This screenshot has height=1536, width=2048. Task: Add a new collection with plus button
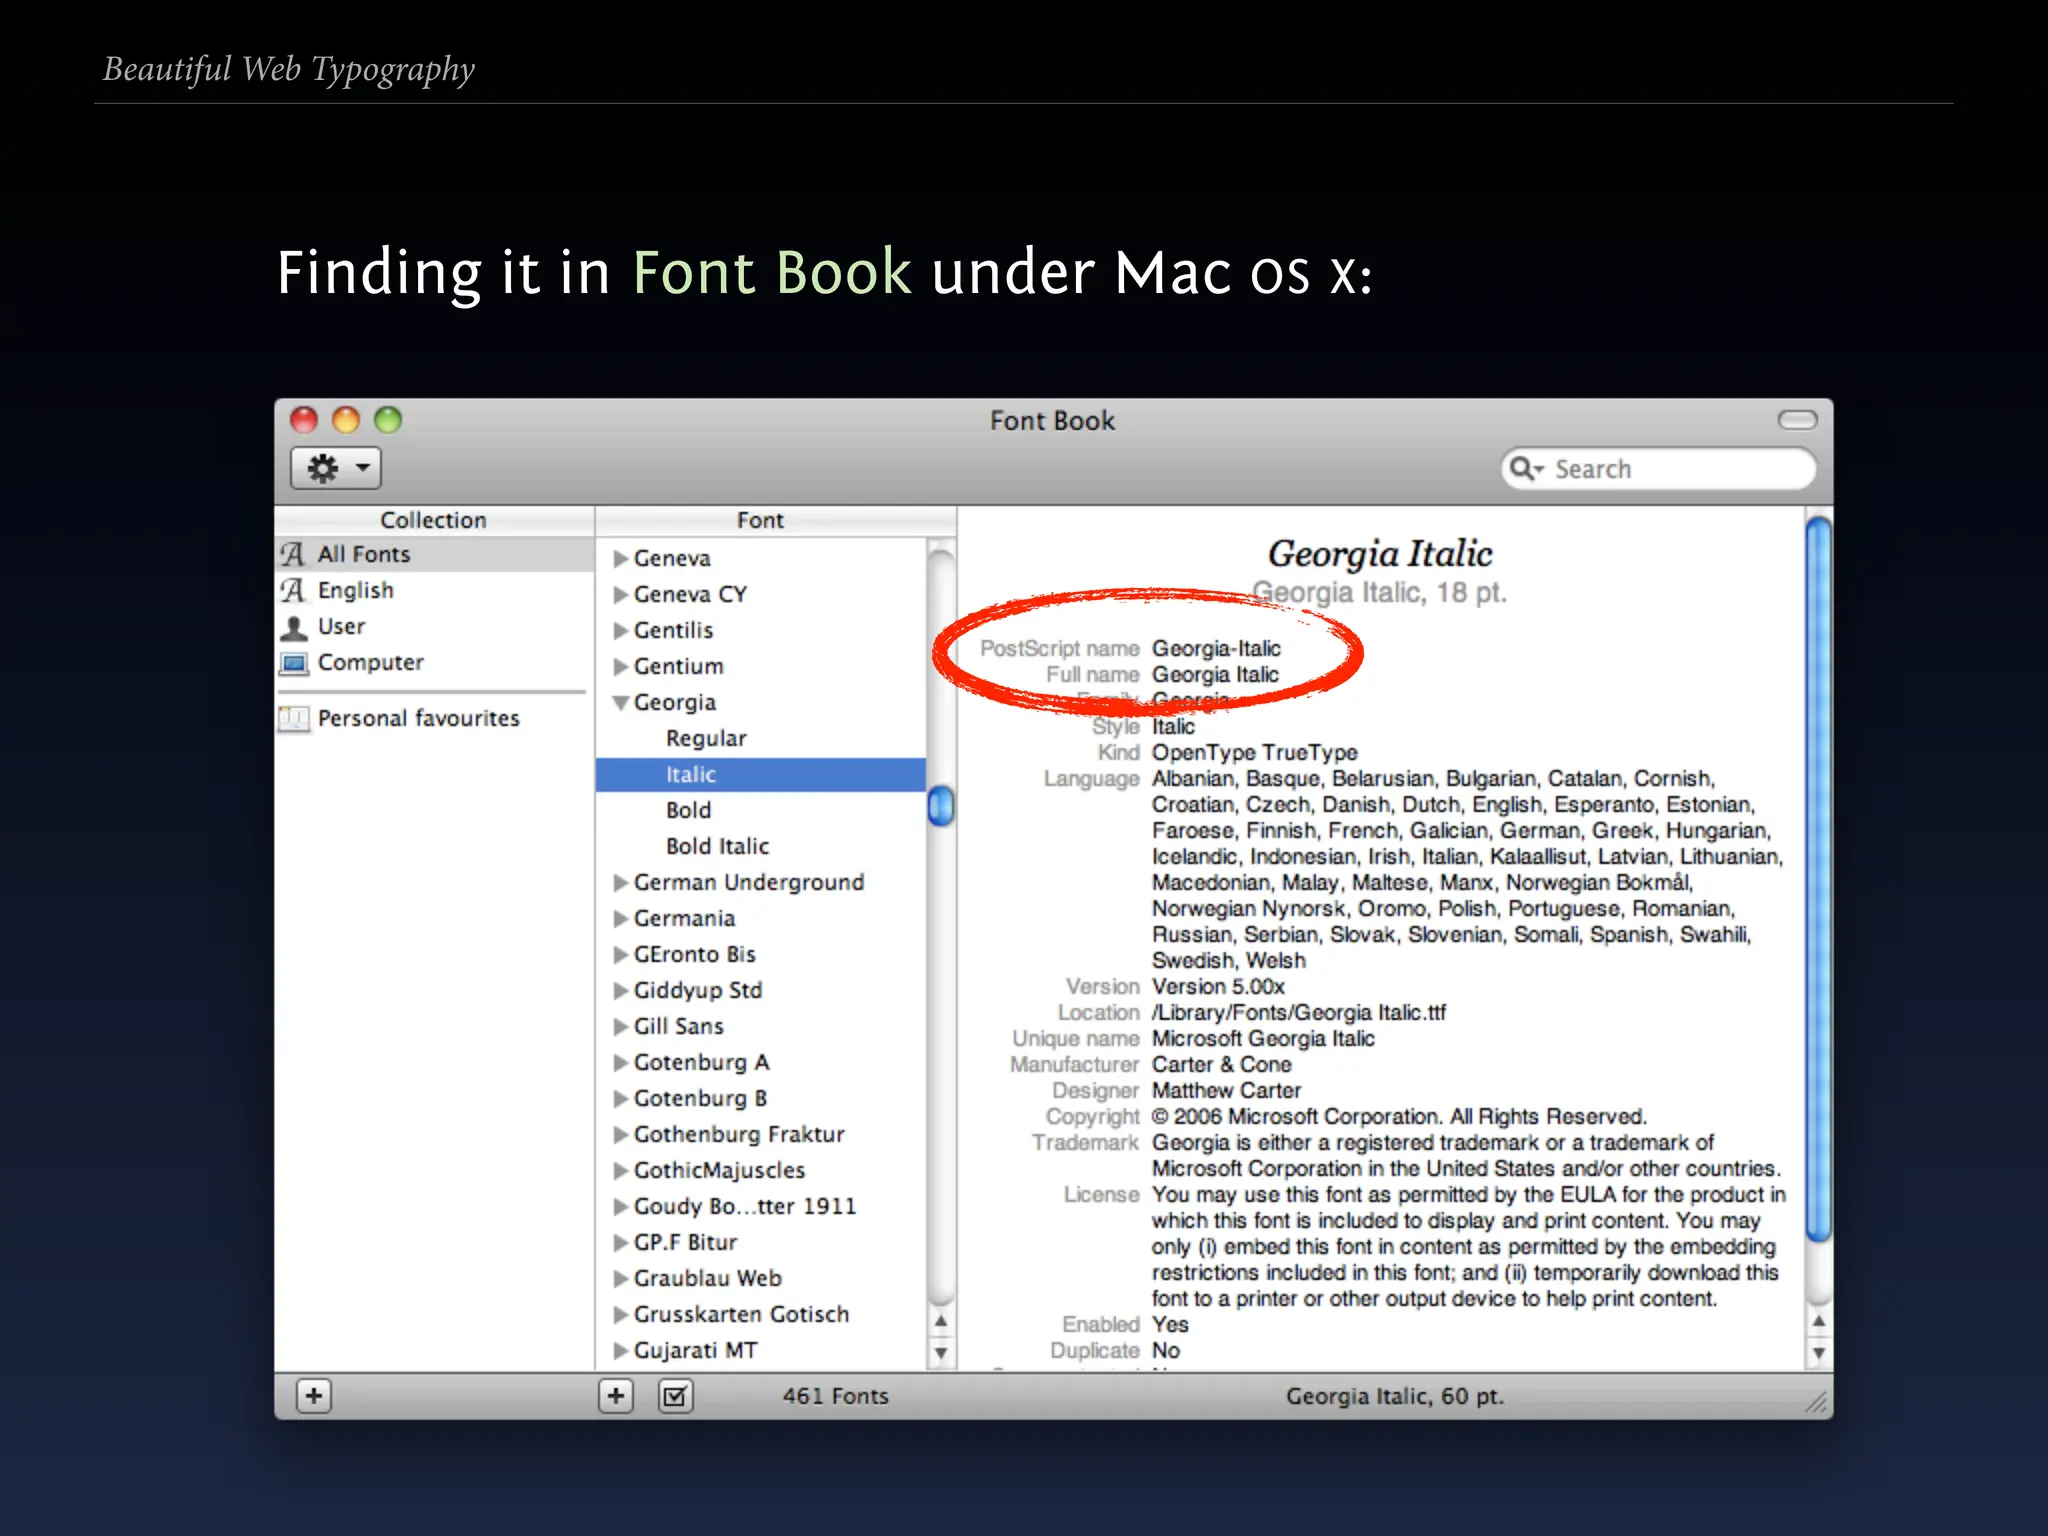[314, 1396]
